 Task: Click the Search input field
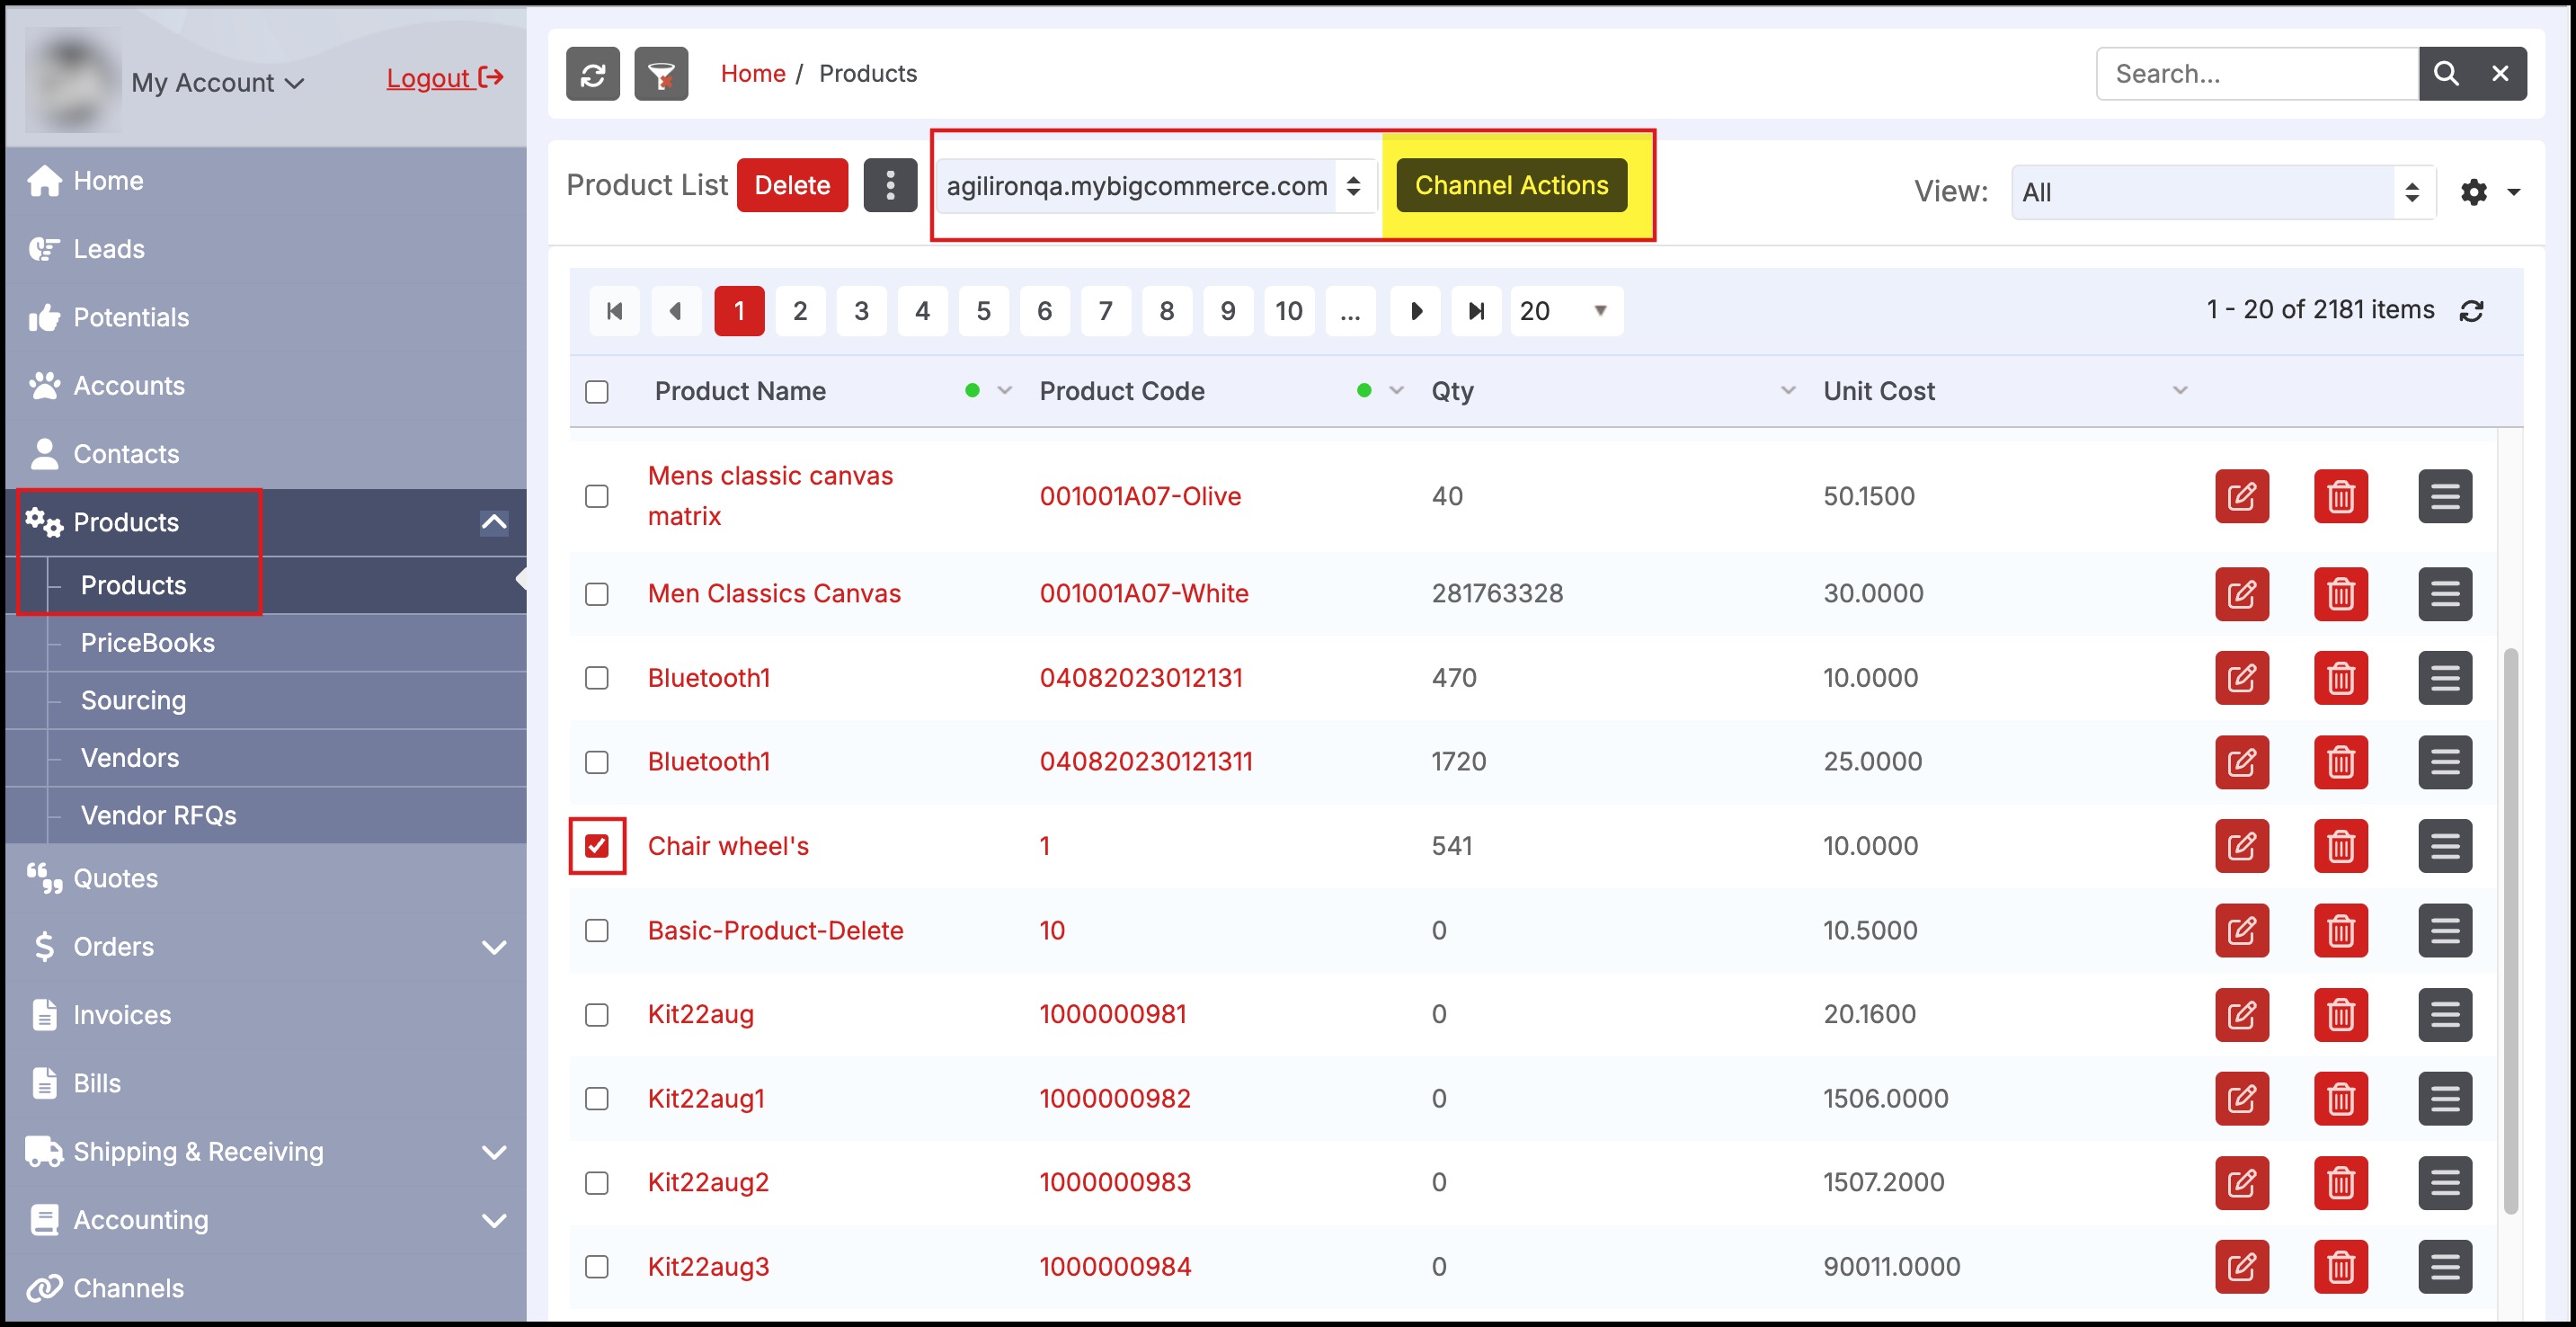pyautogui.click(x=2257, y=74)
